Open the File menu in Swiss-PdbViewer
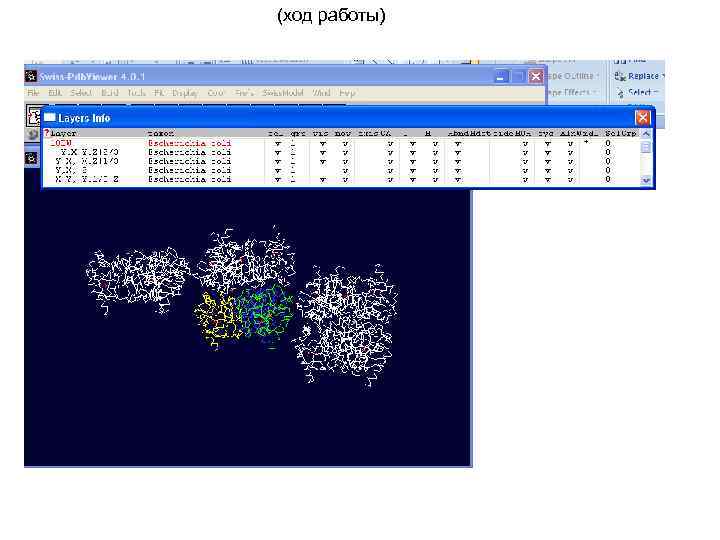This screenshot has width=720, height=540. click(33, 93)
